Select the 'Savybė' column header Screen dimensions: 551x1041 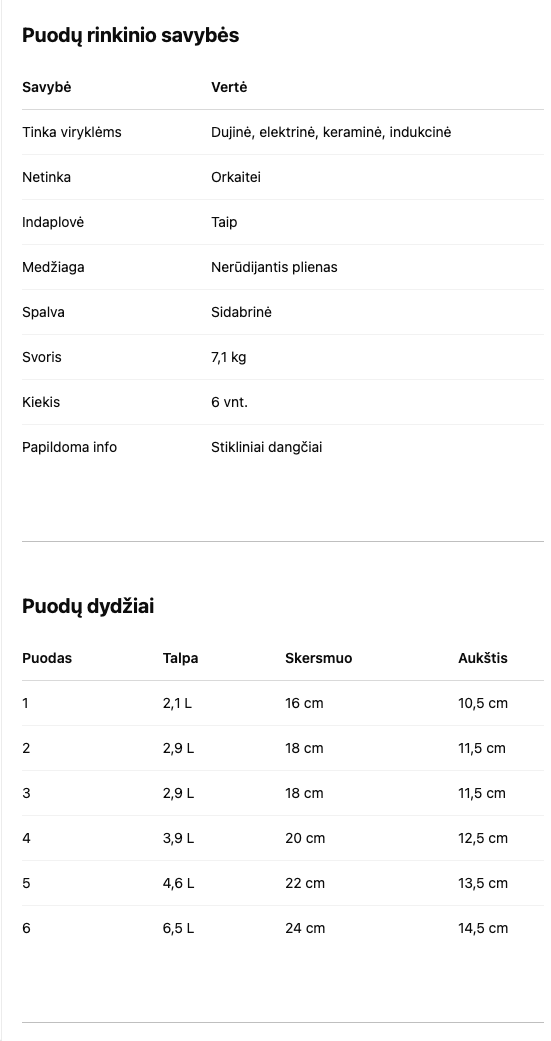[46, 87]
